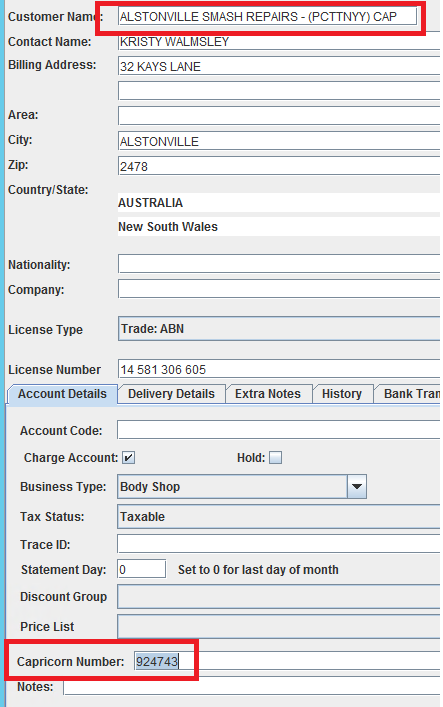Click the empty Account Code field
443x707 pixels.
coord(278,430)
